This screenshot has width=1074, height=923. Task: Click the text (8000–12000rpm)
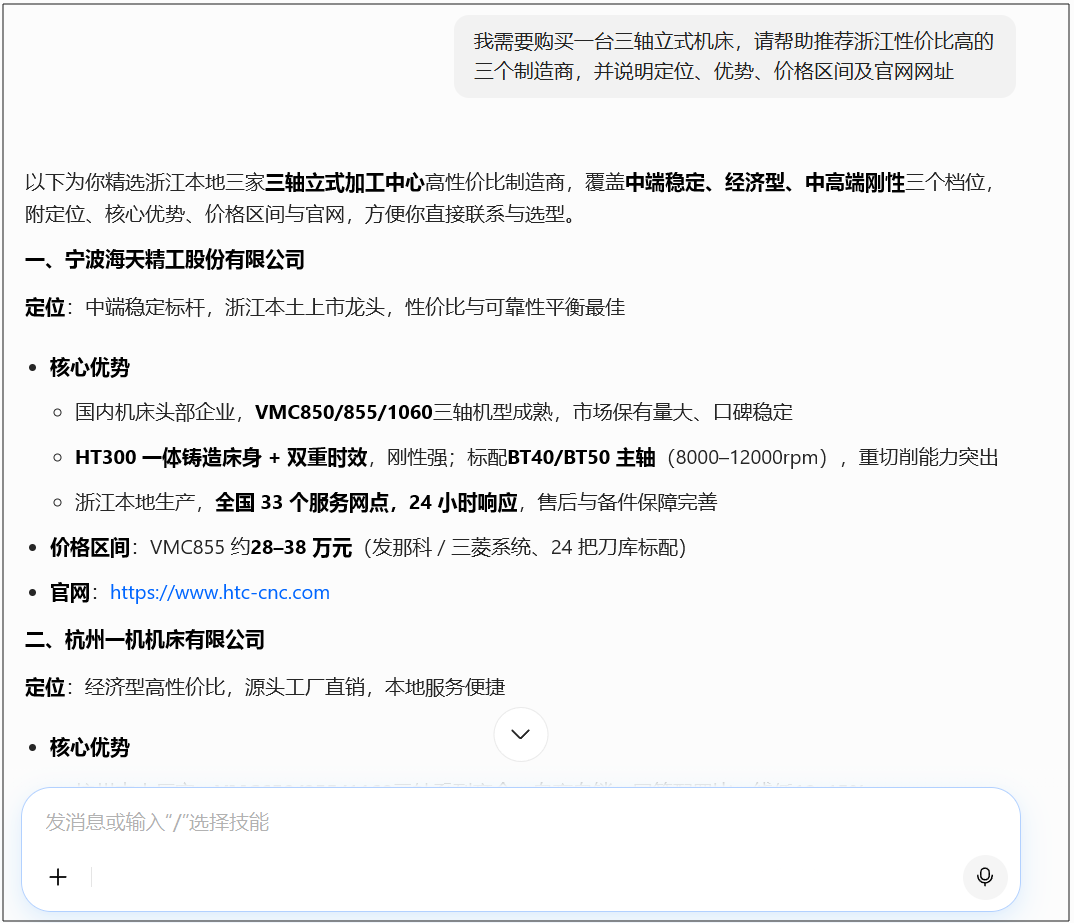pos(747,457)
